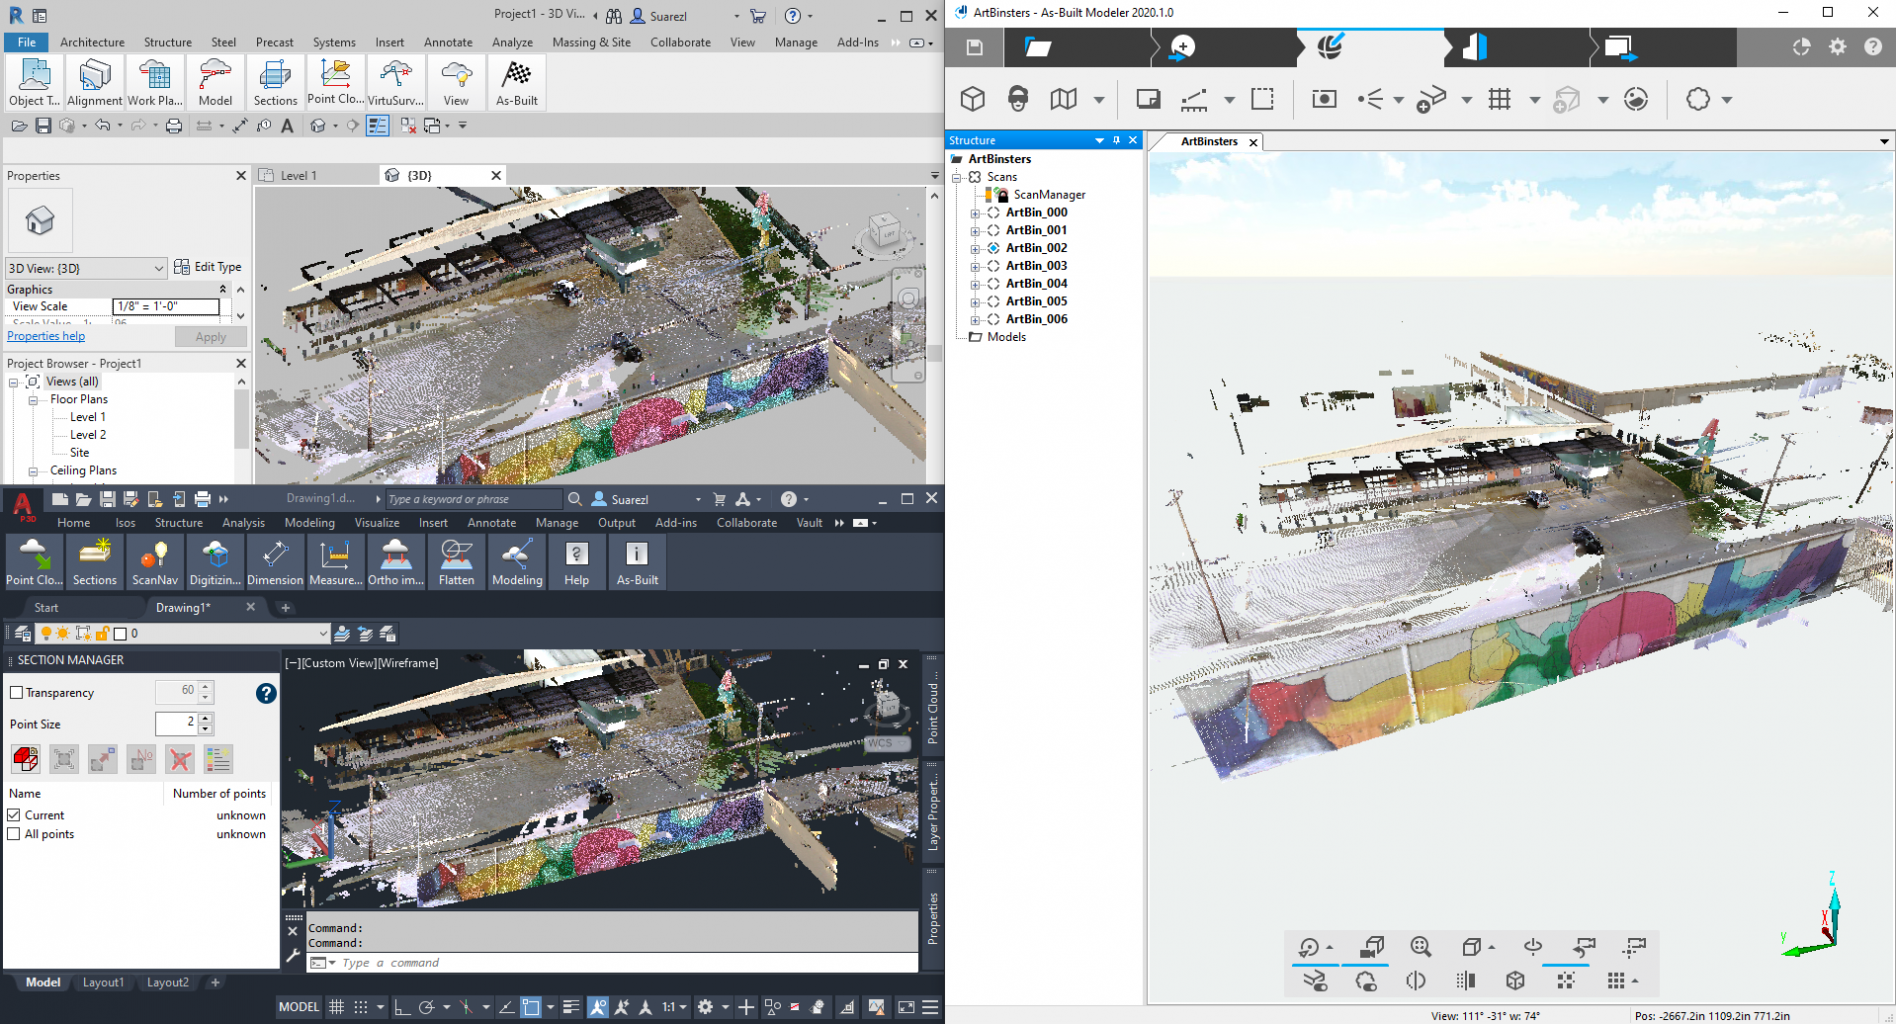Click the save disk icon in As-Built Modeler
This screenshot has height=1024, width=1896.
(x=975, y=47)
